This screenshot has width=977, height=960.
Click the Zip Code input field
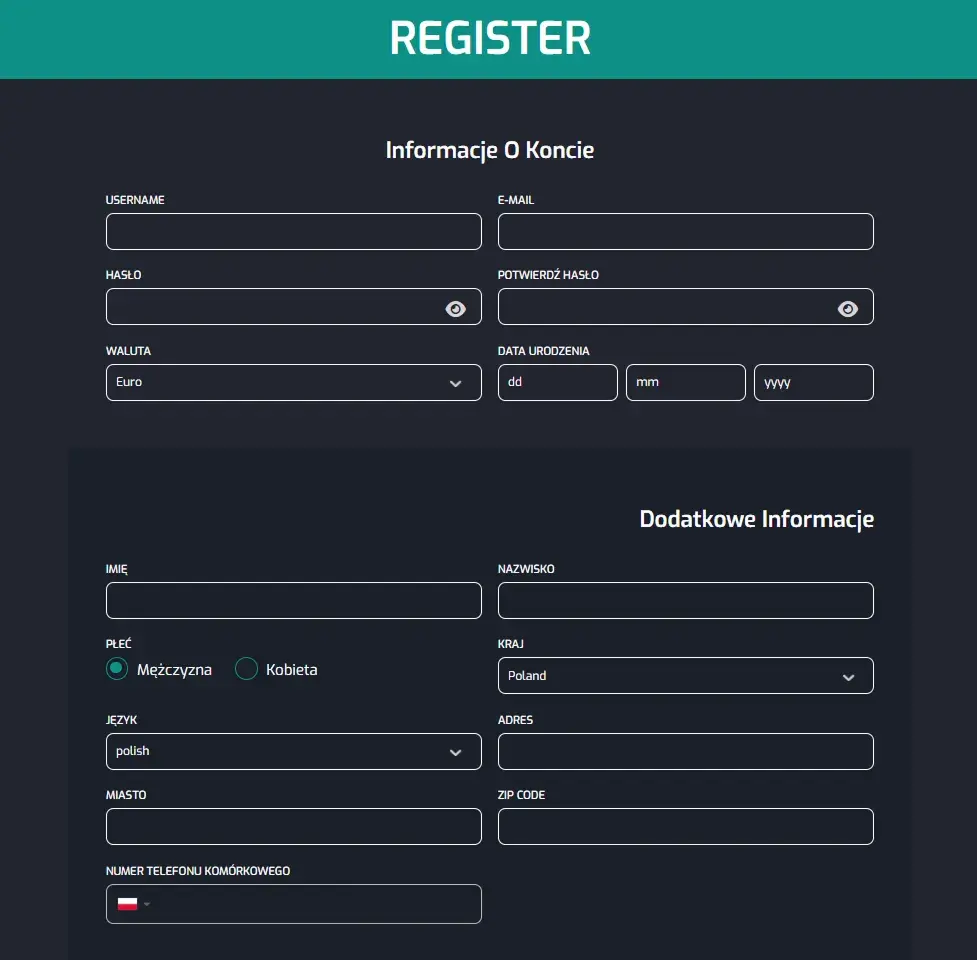tap(685, 827)
